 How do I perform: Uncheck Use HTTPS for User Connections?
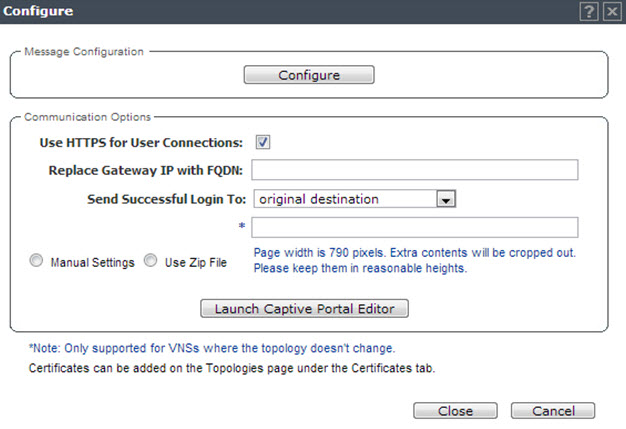[263, 142]
